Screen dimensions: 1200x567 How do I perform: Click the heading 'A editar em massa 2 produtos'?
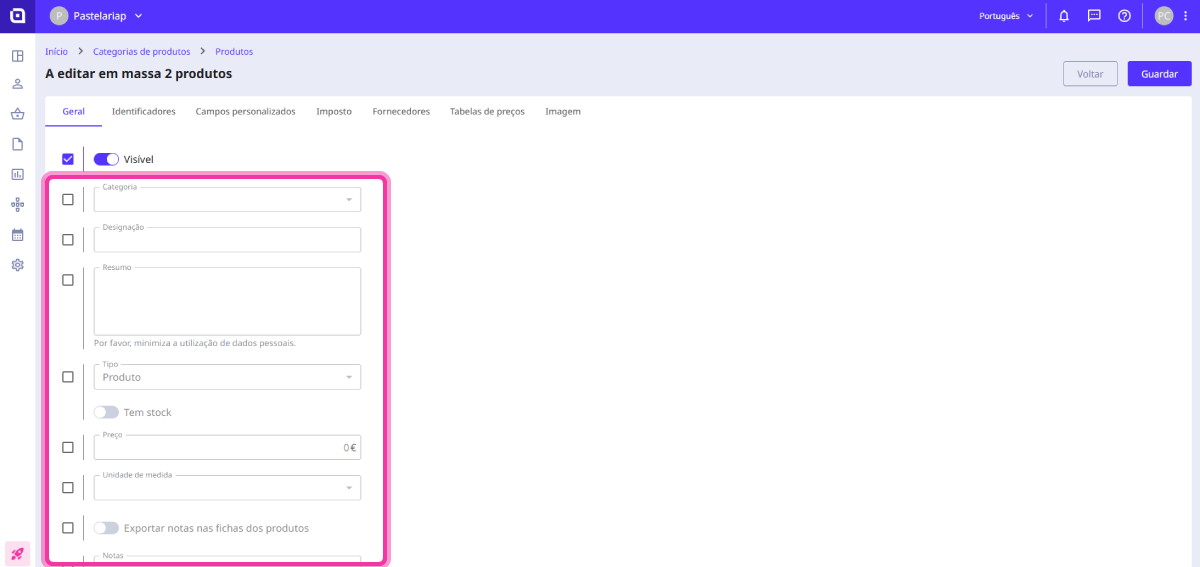pyautogui.click(x=139, y=74)
